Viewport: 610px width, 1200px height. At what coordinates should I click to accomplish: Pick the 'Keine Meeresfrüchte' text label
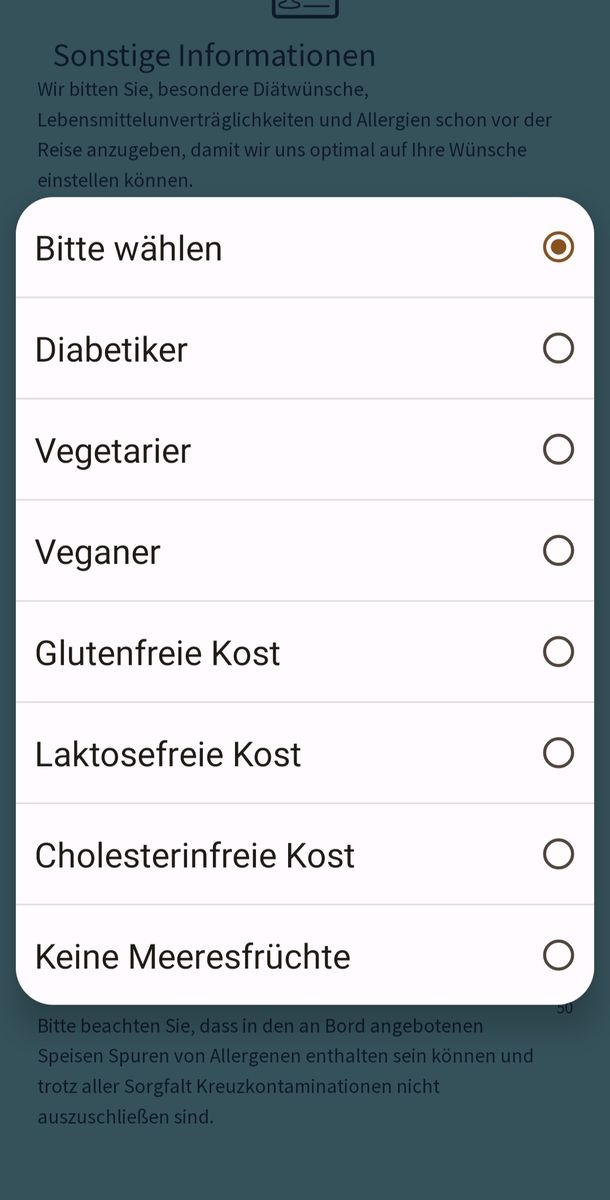[x=193, y=957]
